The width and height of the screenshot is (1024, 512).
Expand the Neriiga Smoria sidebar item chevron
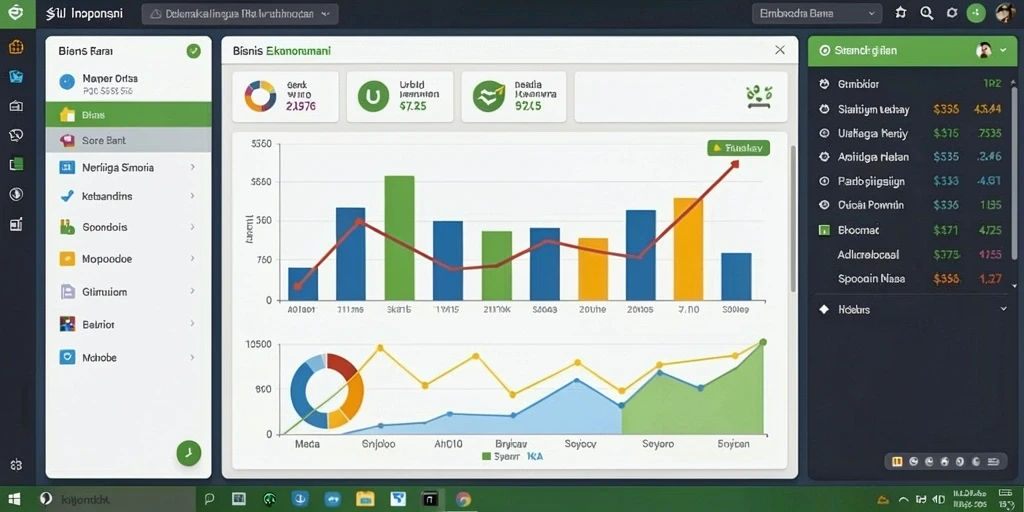192,167
